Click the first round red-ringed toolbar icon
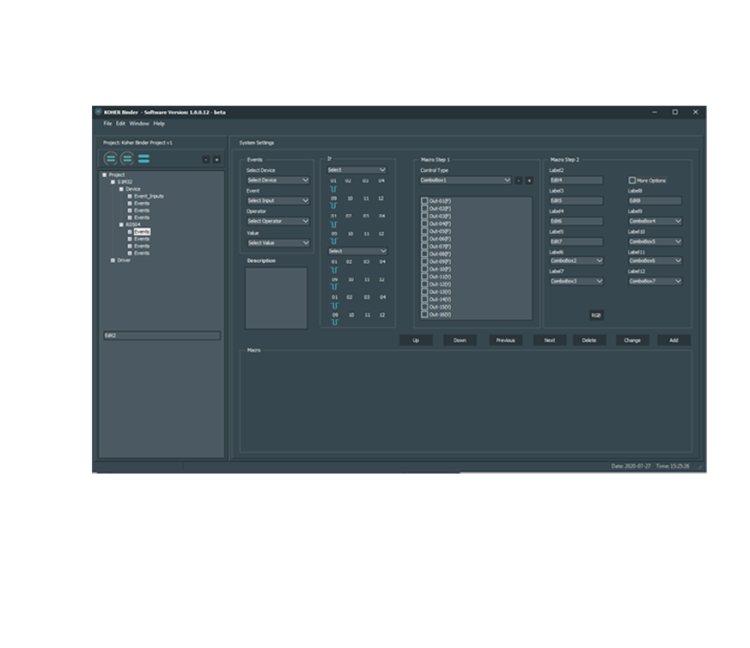750x648 pixels. pyautogui.click(x=111, y=158)
